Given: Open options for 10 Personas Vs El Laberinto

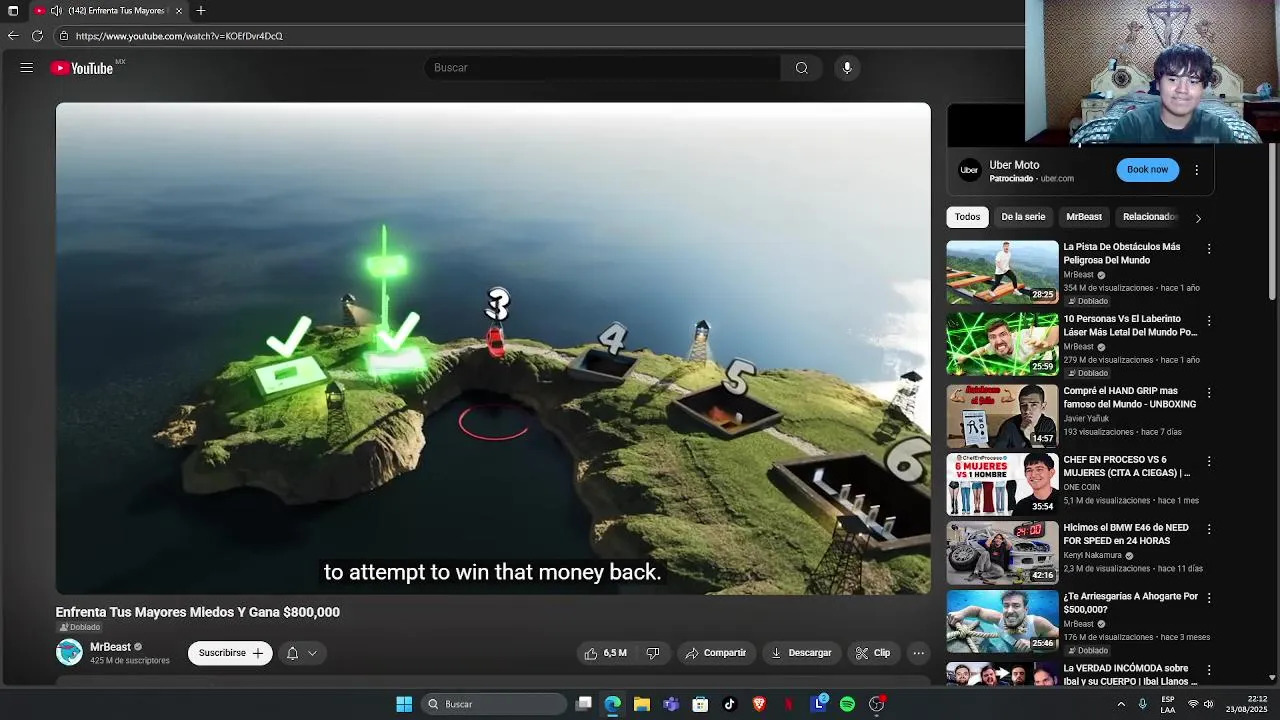Looking at the screenshot, I should 1209,321.
